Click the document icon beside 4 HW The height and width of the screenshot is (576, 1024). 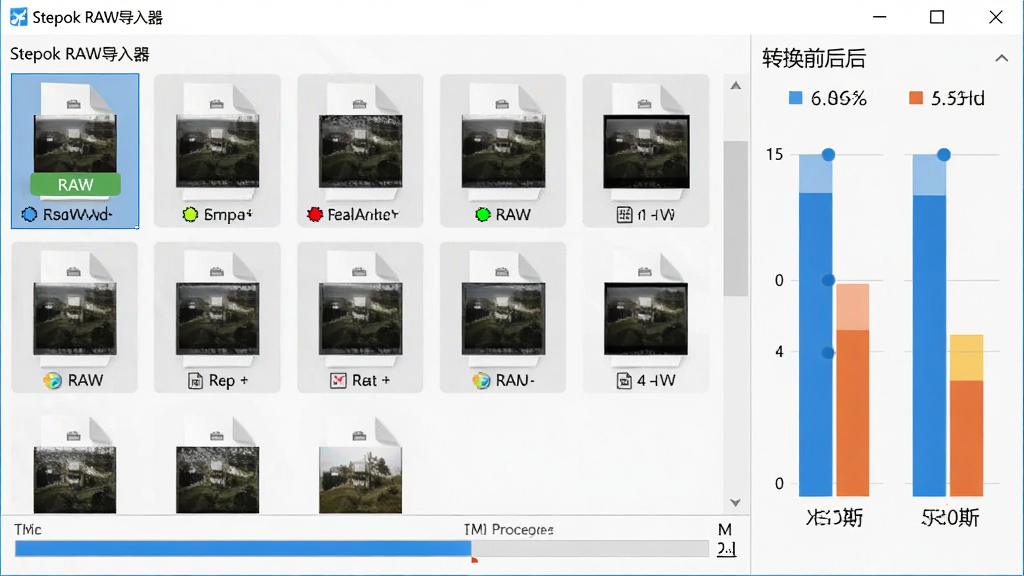(x=624, y=380)
